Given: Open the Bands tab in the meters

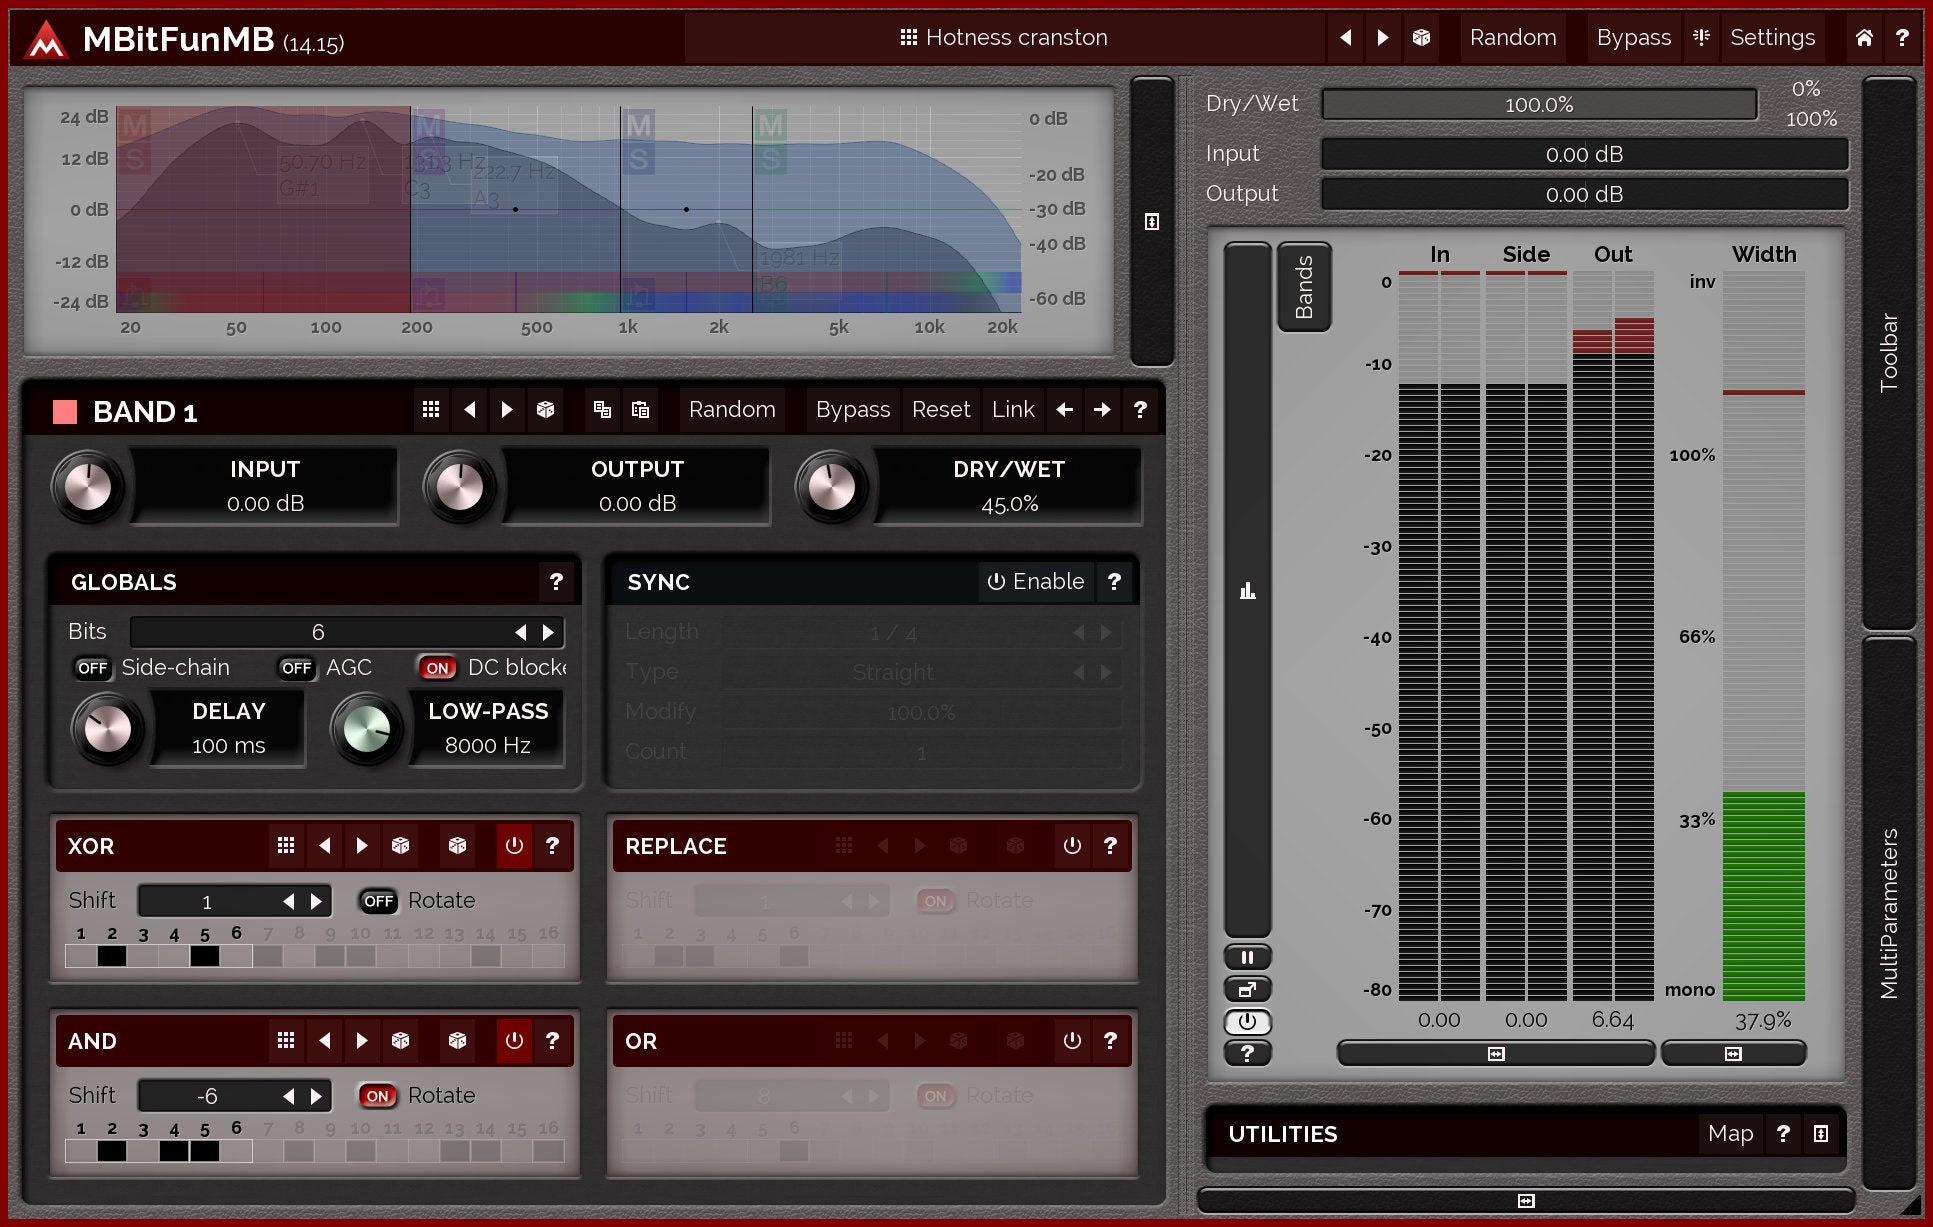Looking at the screenshot, I should click(1303, 287).
